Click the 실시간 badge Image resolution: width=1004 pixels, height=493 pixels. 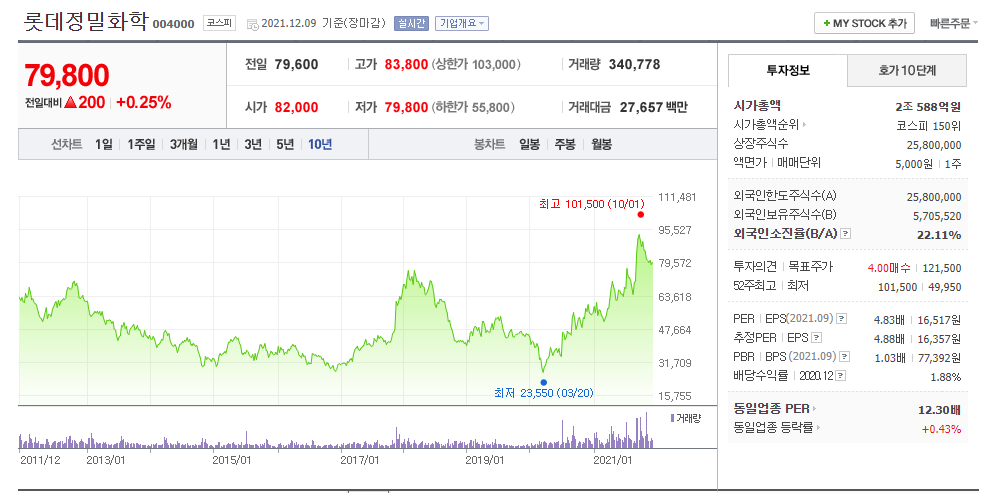tap(412, 24)
